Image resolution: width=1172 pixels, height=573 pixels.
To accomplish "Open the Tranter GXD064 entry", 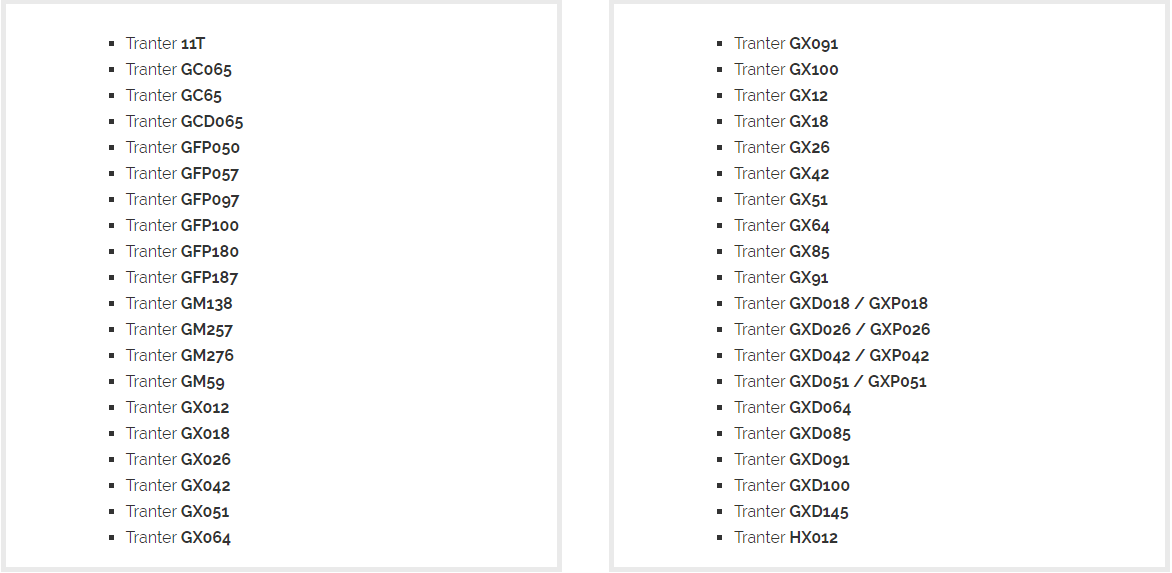I will (792, 407).
